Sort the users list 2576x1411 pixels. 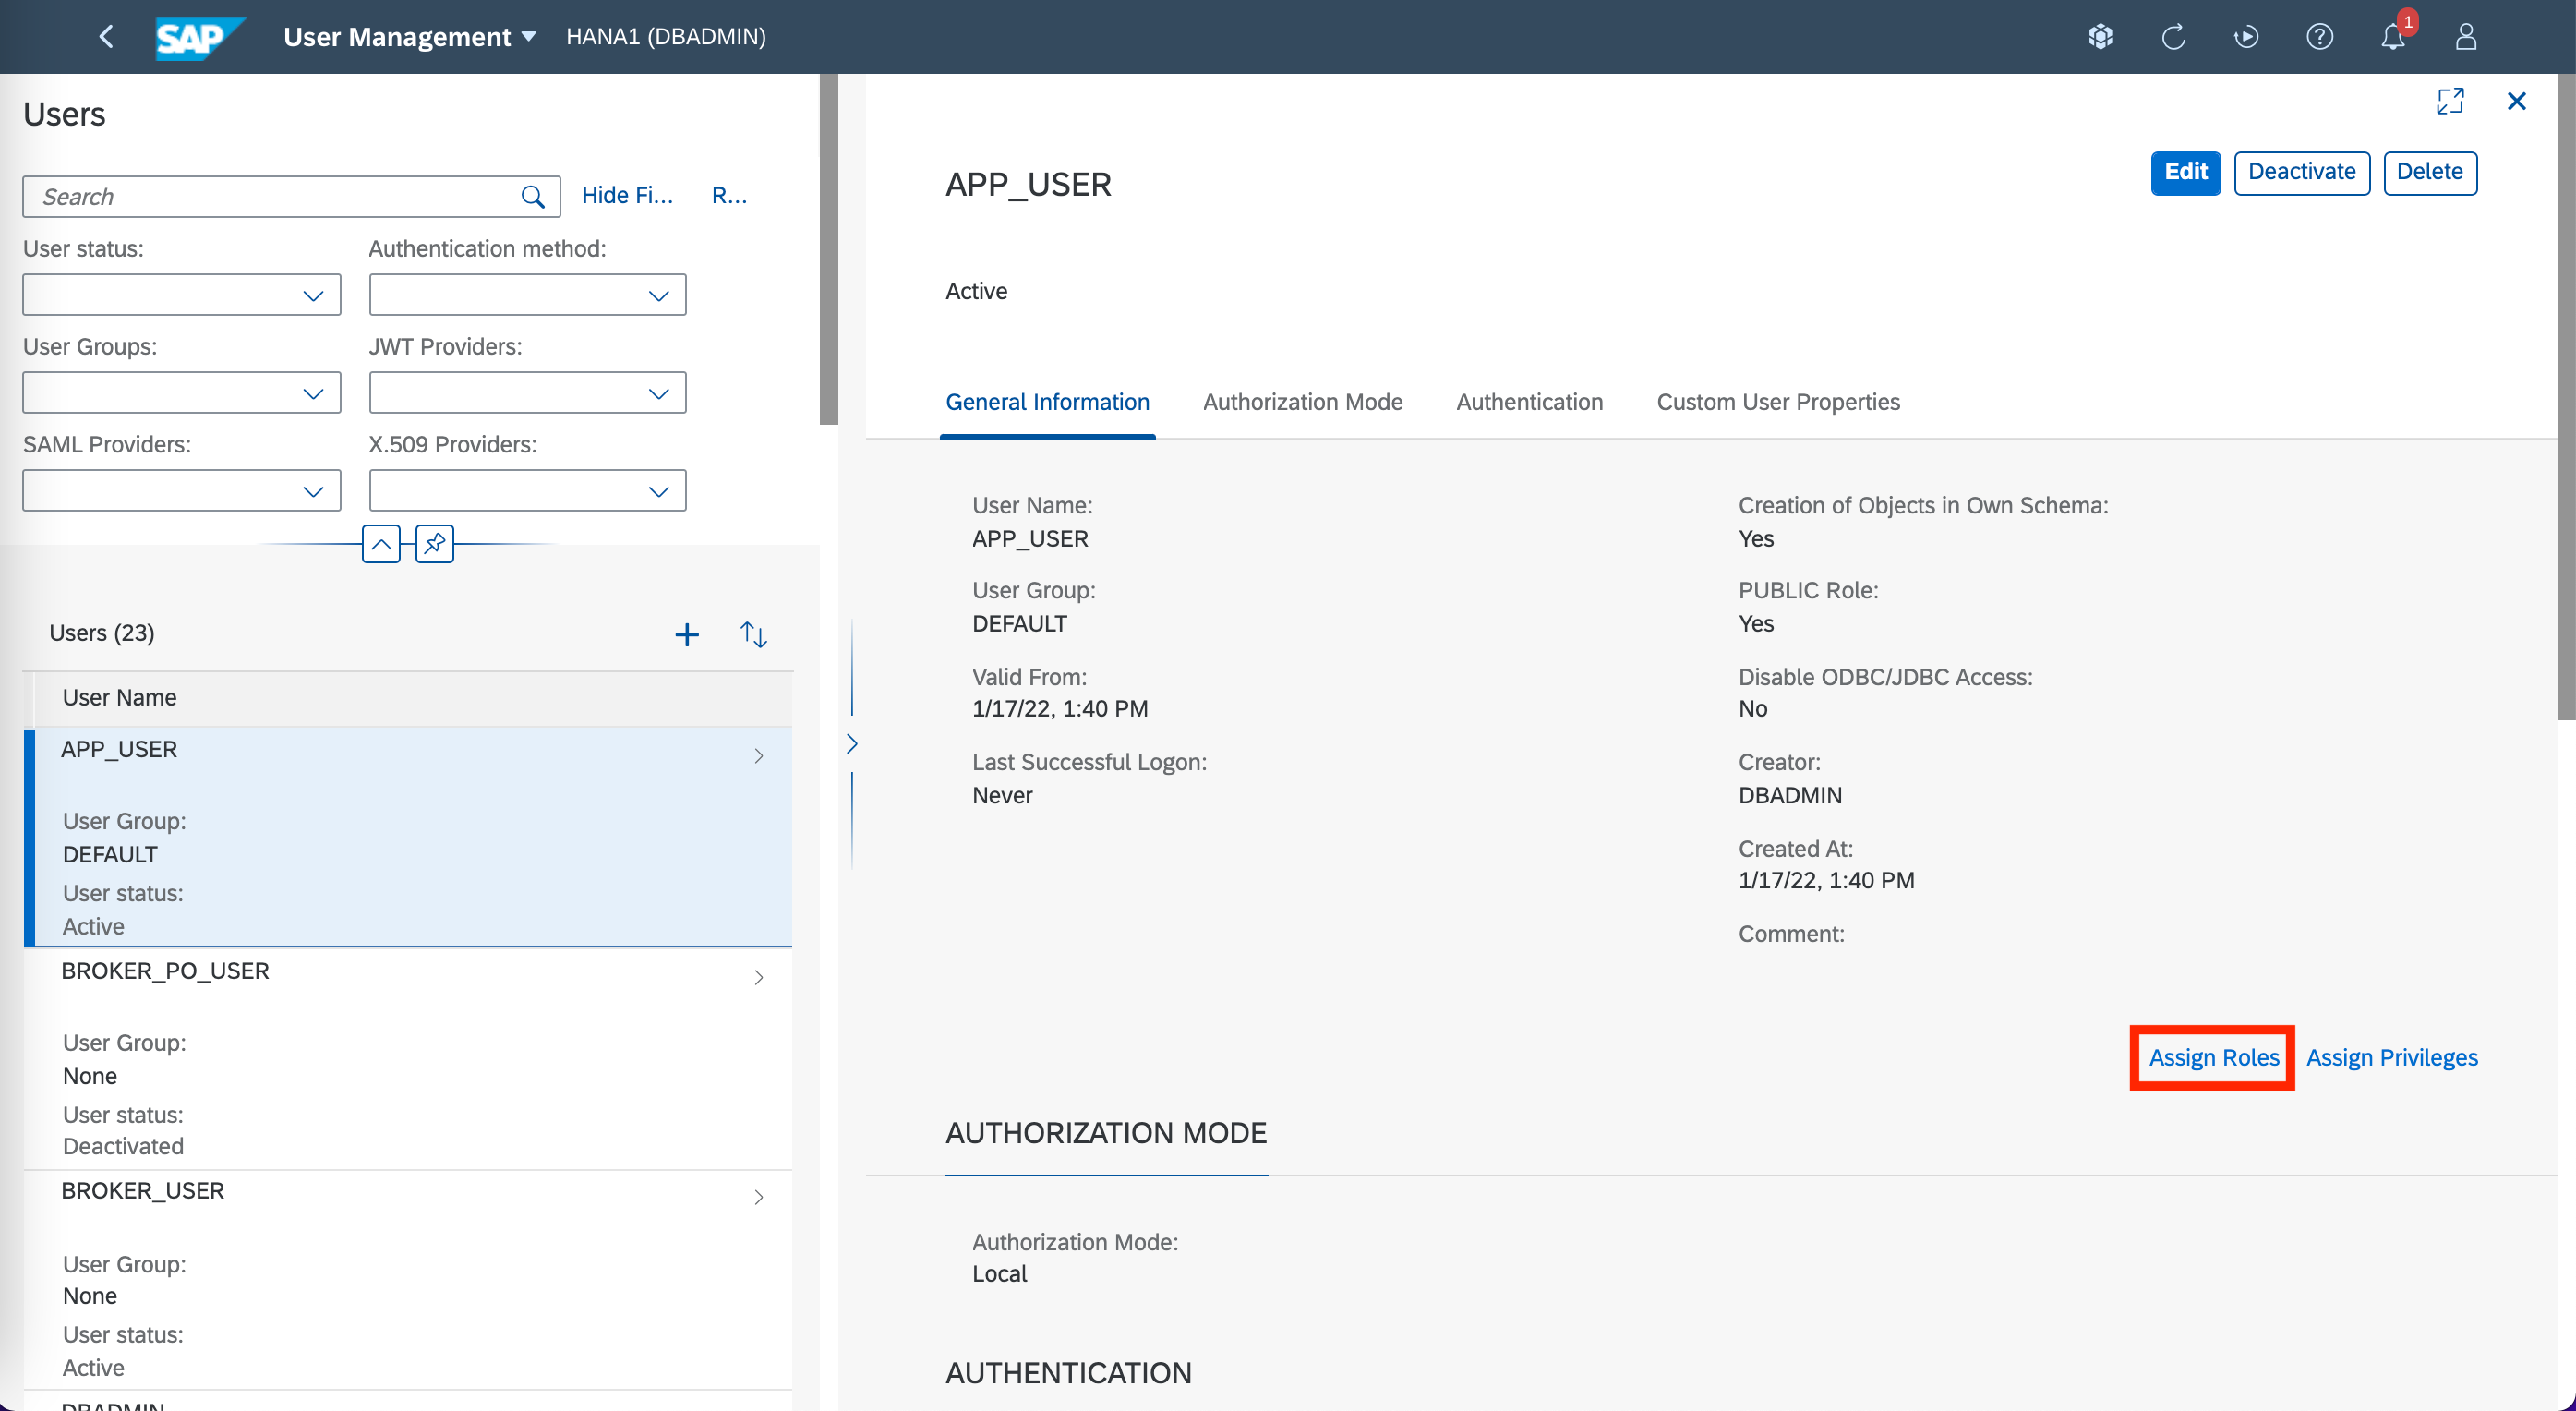click(753, 634)
